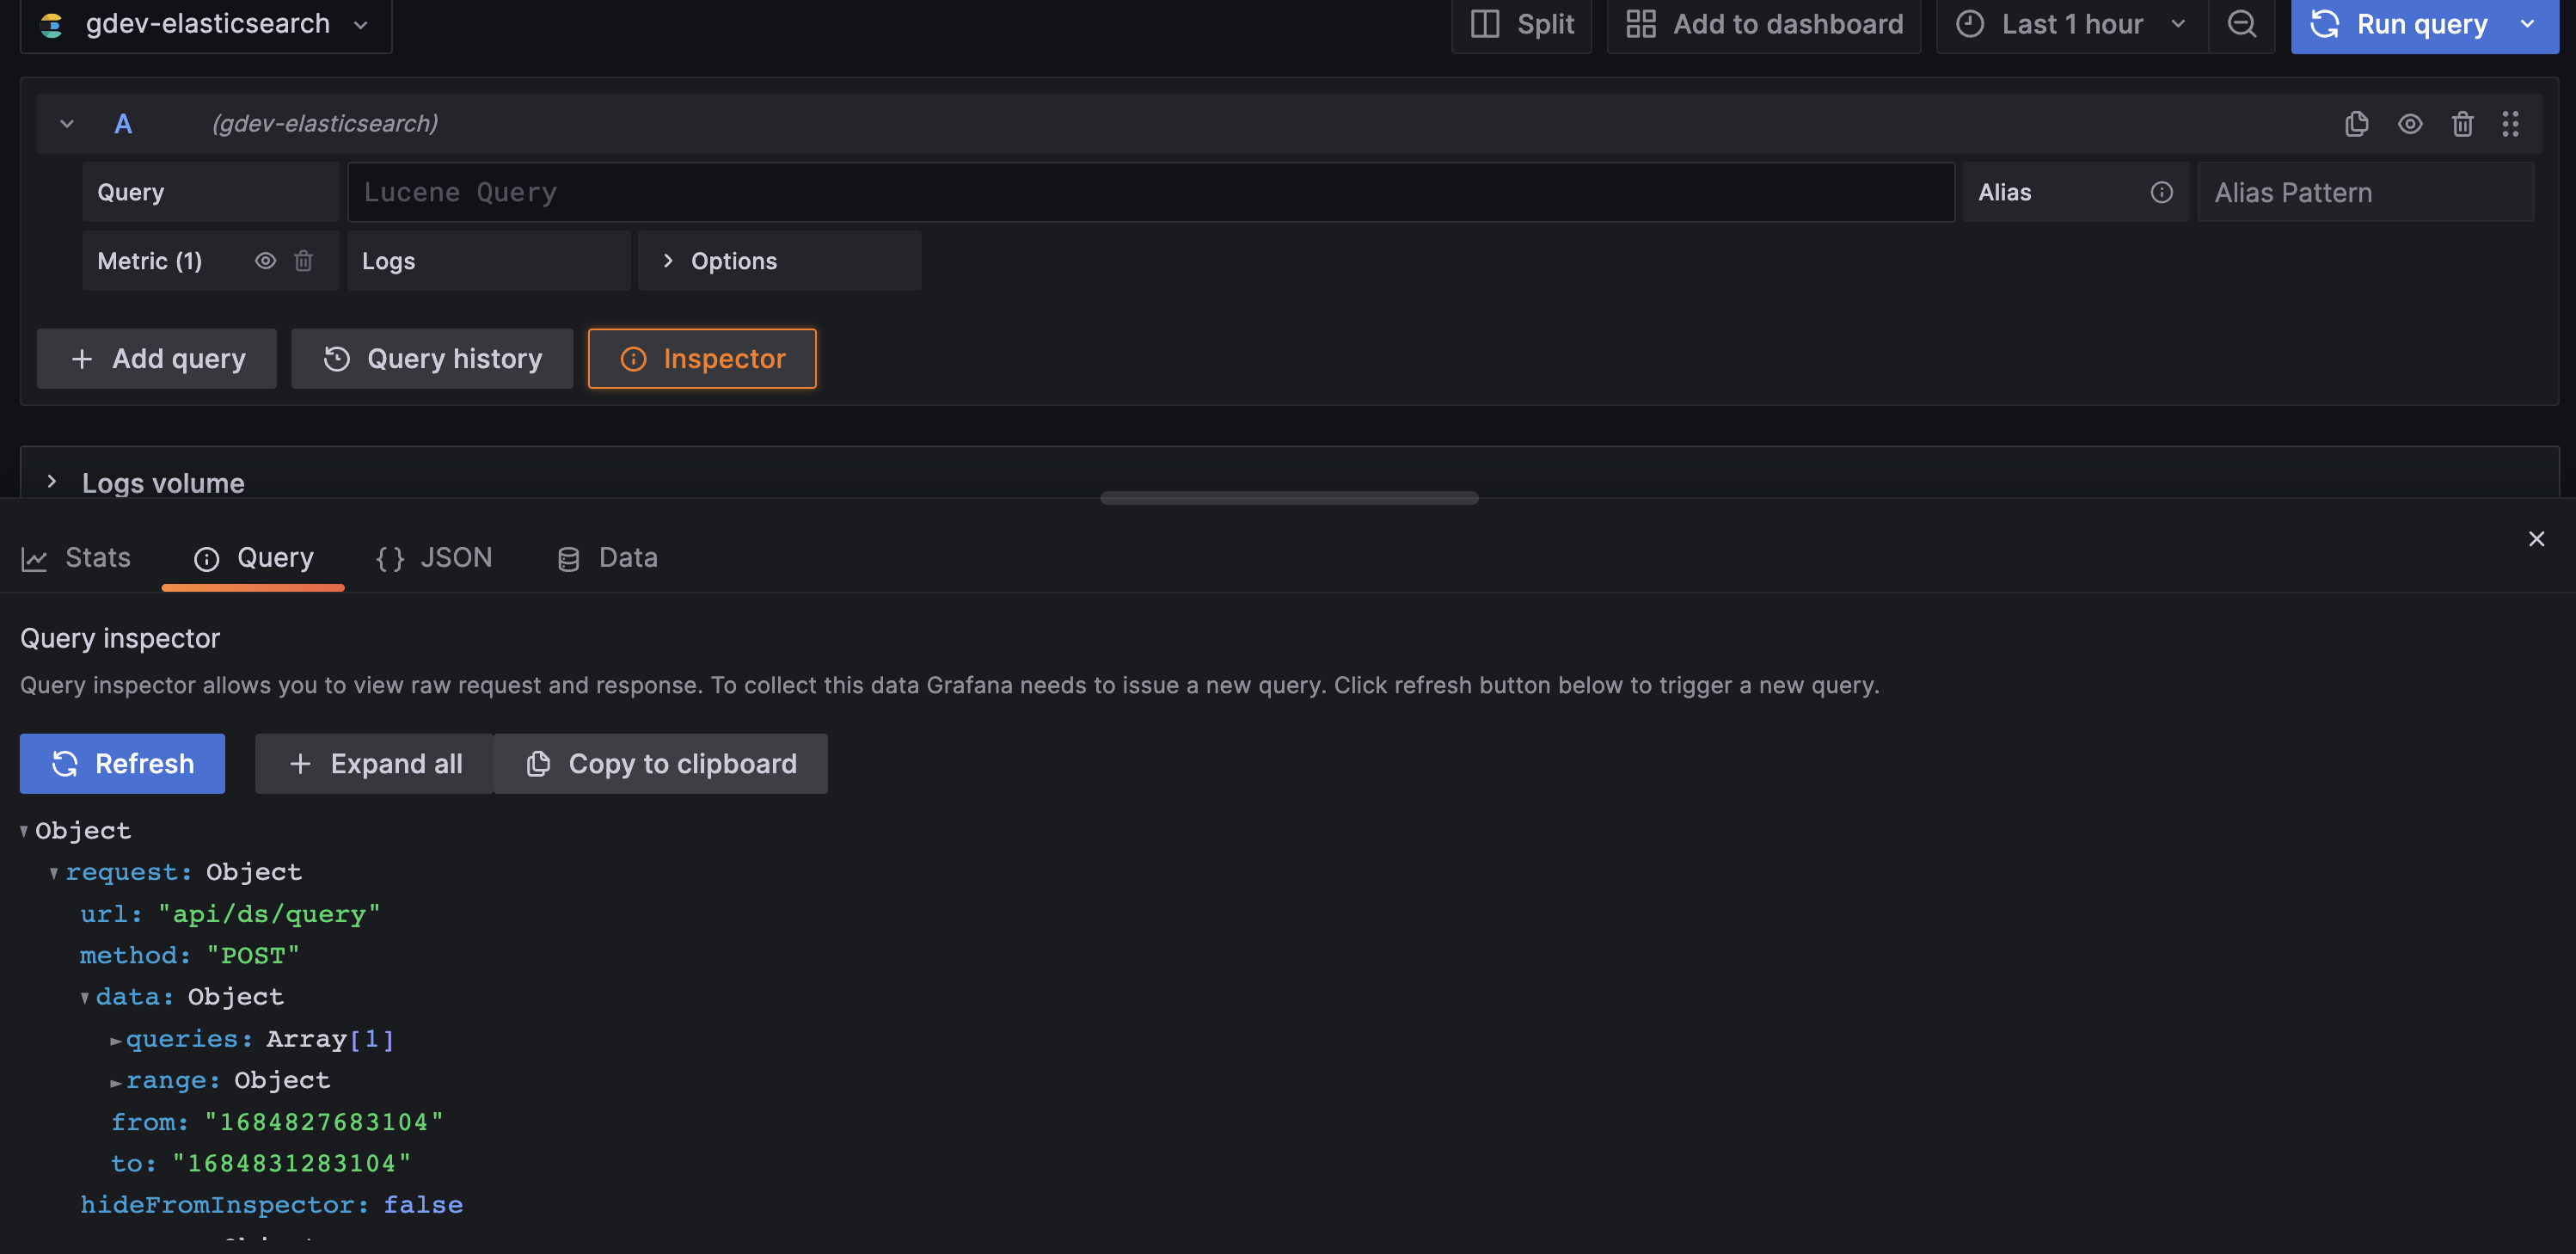Open split view
Viewport: 2576px width, 1254px height.
click(1521, 25)
